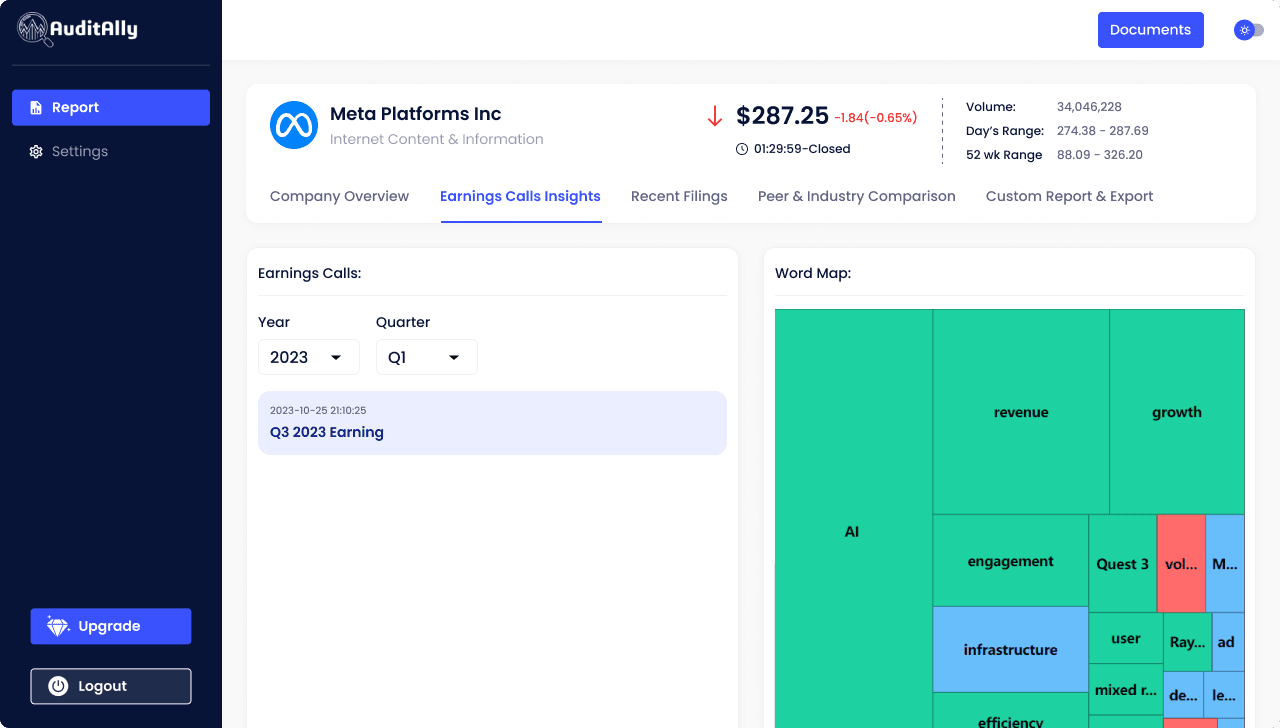
Task: Click the power icon on Logout
Action: click(58, 686)
